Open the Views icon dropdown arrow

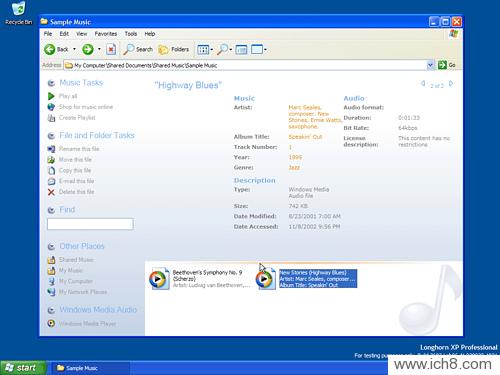click(x=212, y=50)
